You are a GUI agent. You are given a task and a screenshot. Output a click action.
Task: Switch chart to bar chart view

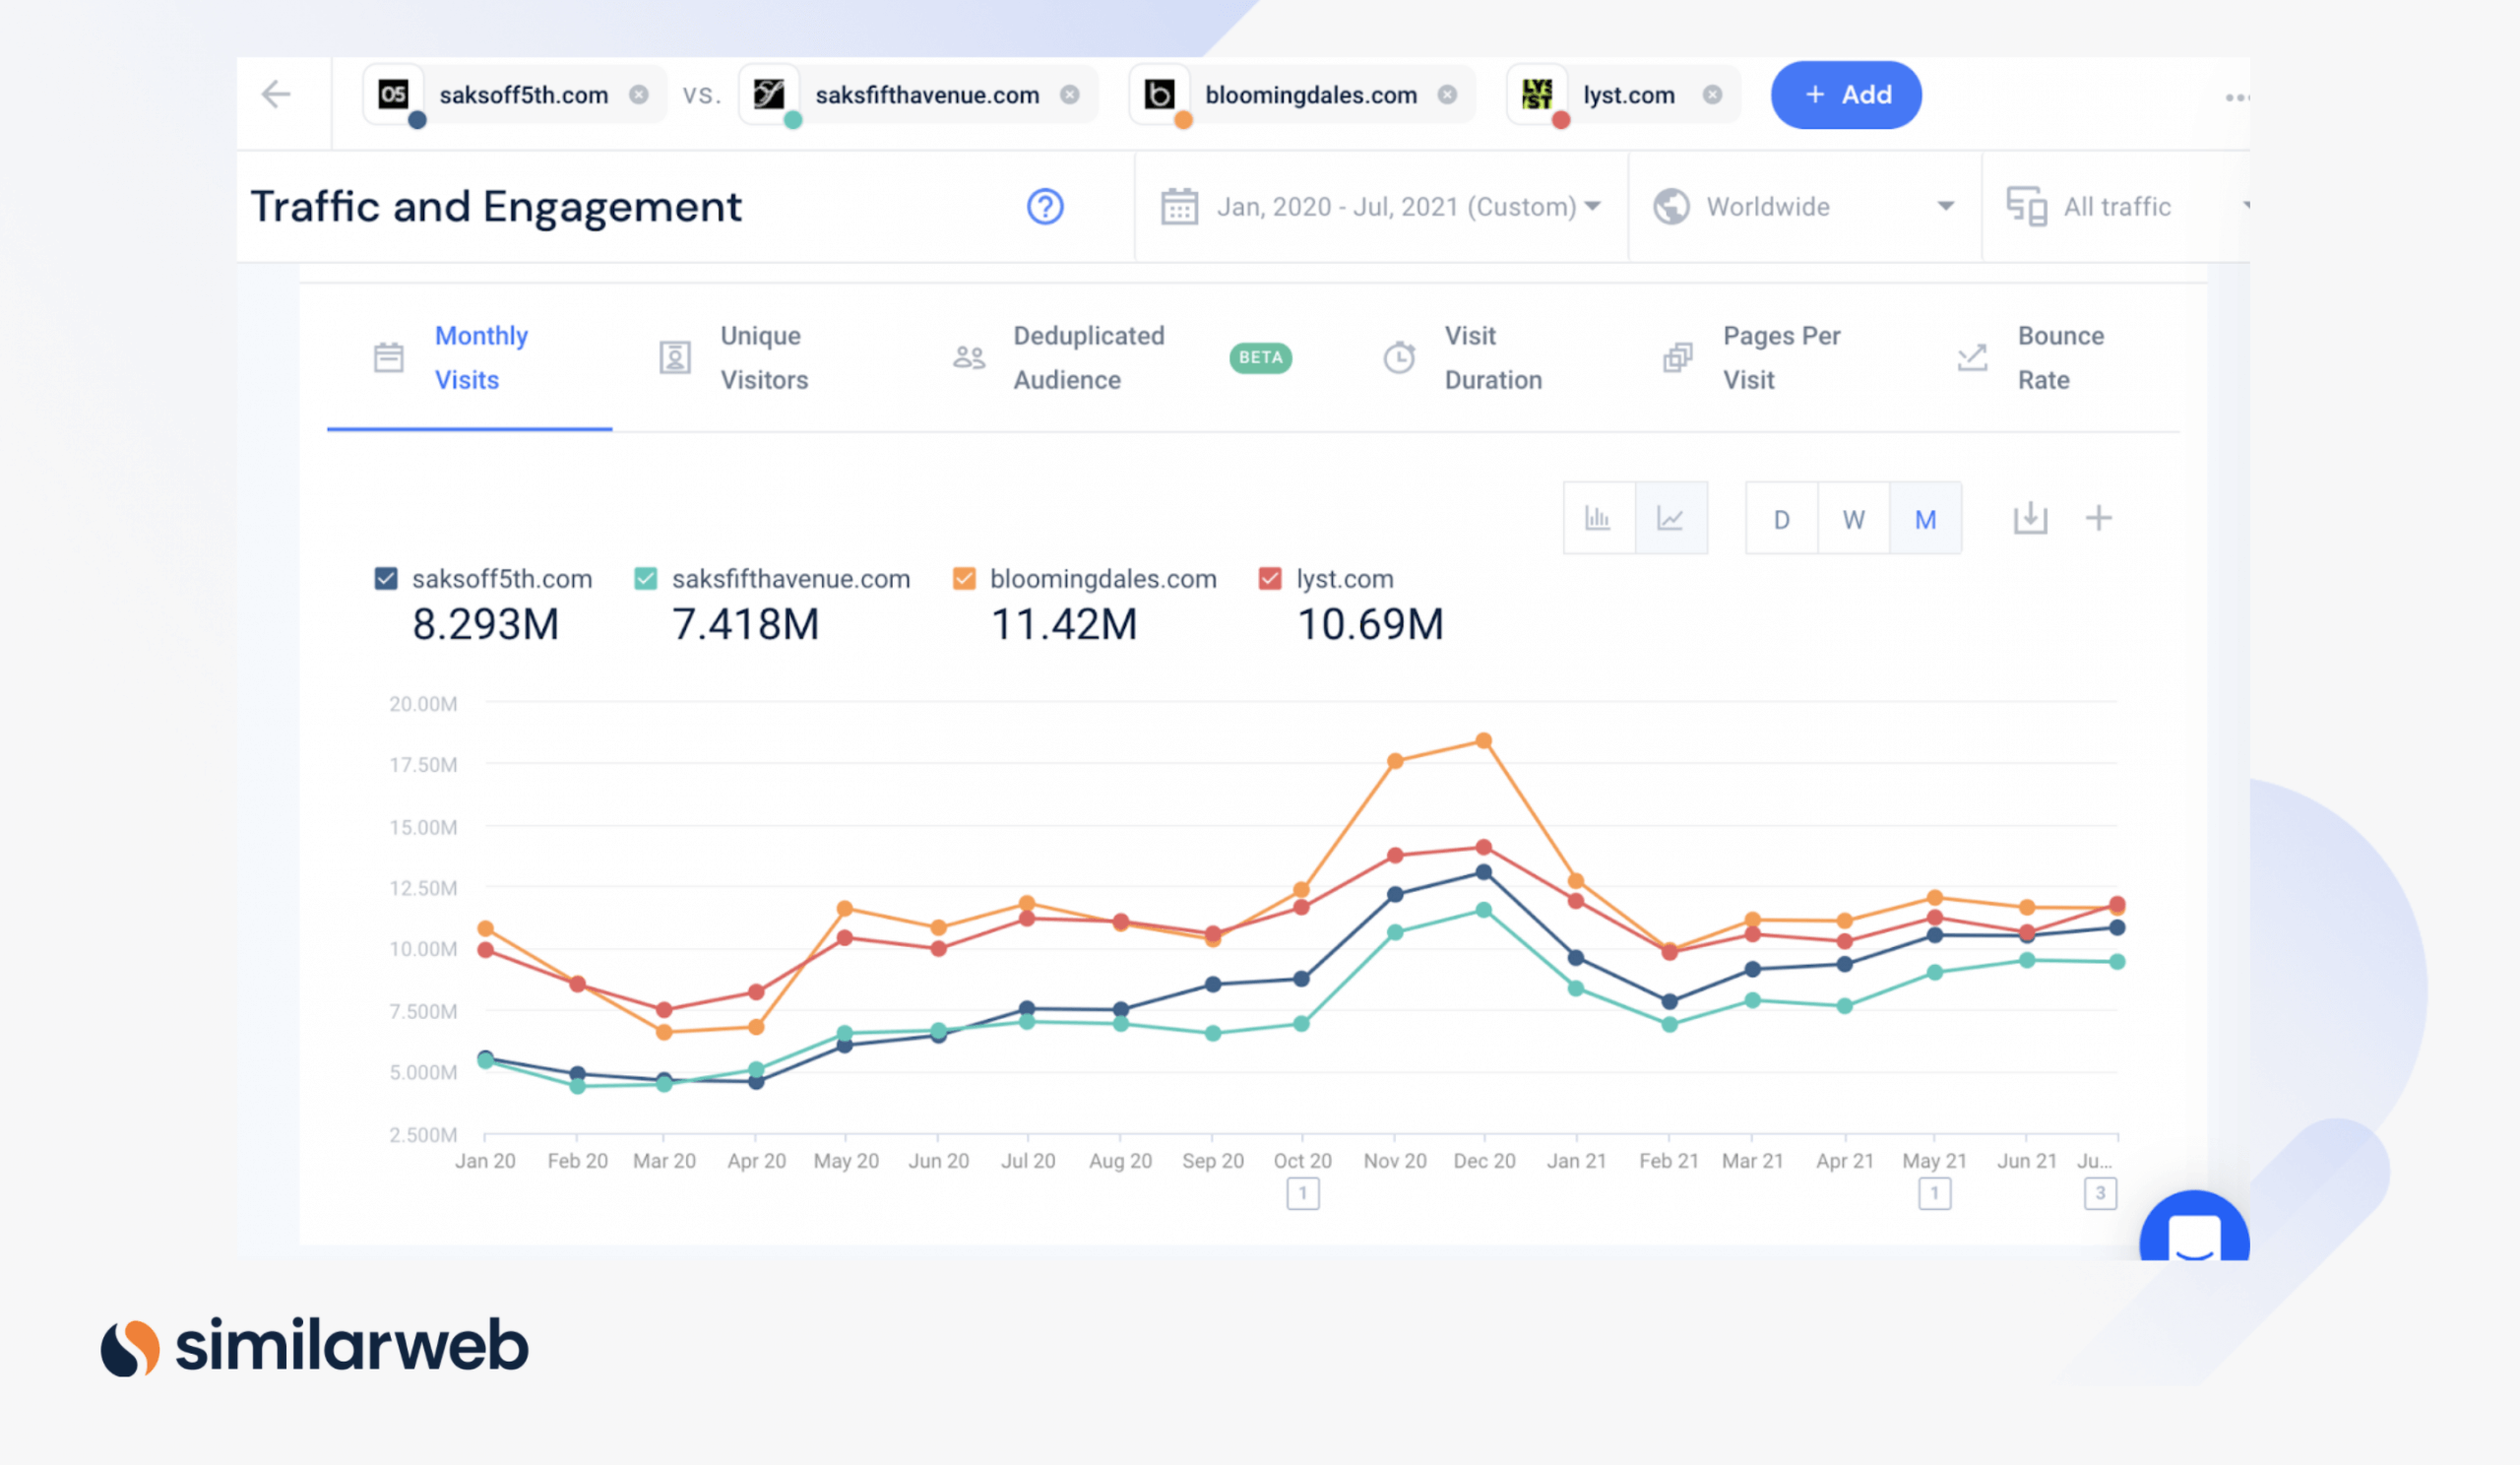click(1598, 518)
